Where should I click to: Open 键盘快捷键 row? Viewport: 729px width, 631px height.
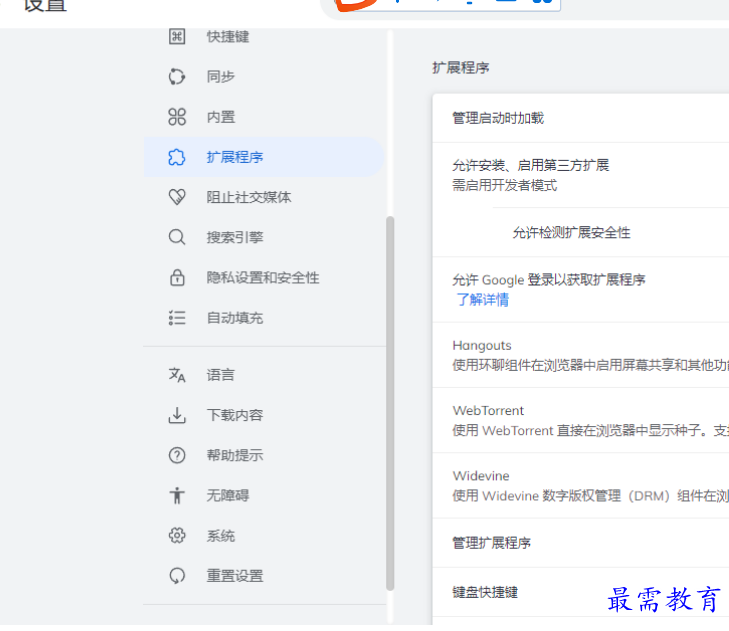click(580, 592)
